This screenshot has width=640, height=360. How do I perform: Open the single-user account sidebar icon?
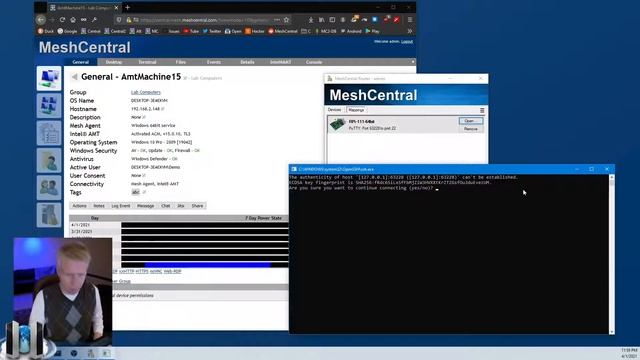[49, 160]
